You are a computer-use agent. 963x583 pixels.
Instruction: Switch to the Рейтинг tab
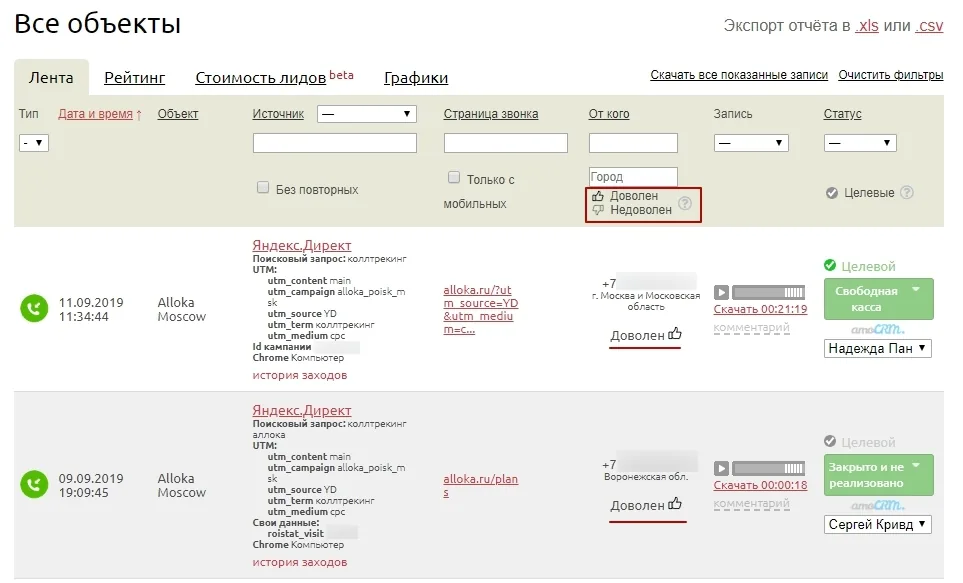135,77
